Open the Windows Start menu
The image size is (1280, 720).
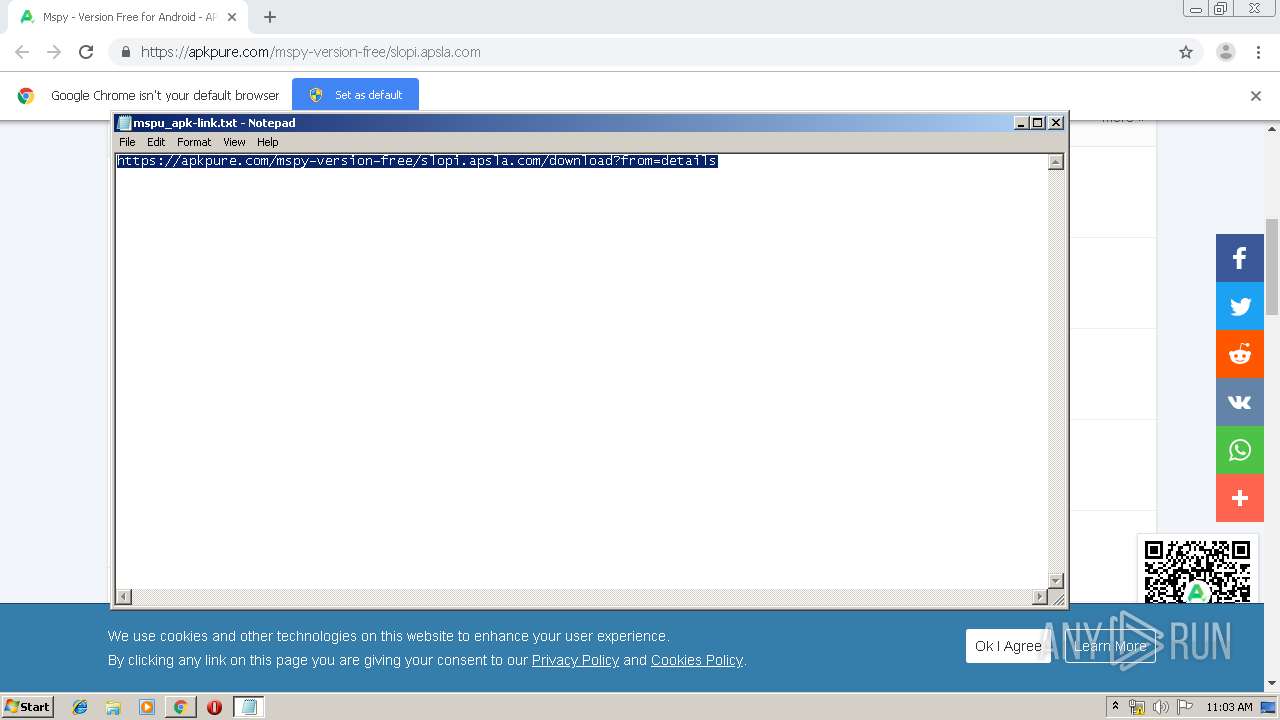(28, 707)
